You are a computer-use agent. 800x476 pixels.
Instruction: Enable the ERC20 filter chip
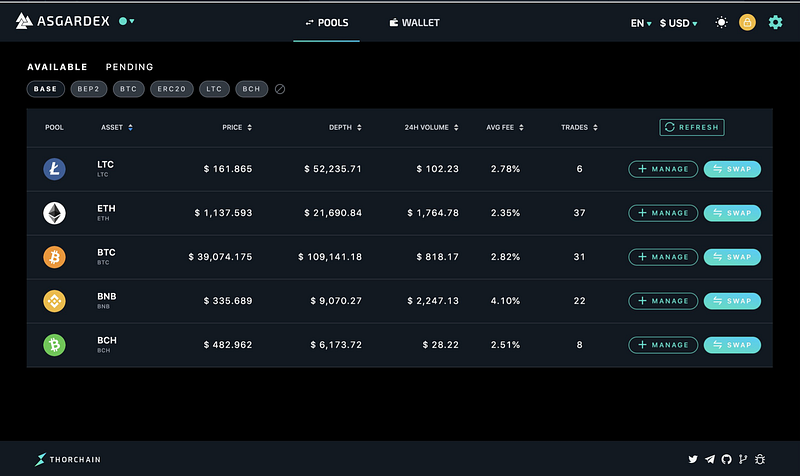(172, 89)
